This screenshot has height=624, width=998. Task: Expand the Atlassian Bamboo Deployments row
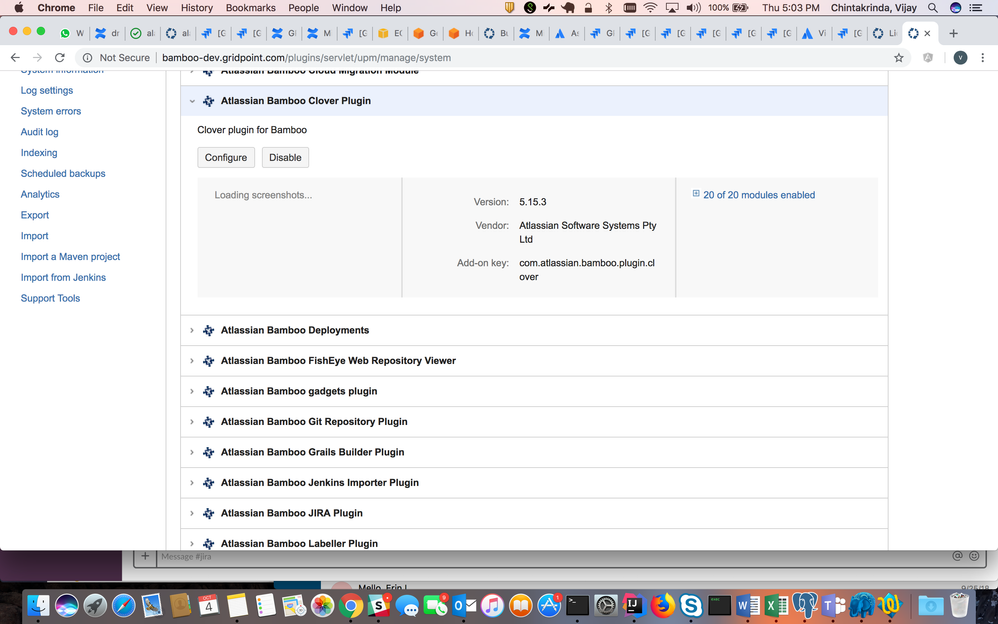(192, 330)
